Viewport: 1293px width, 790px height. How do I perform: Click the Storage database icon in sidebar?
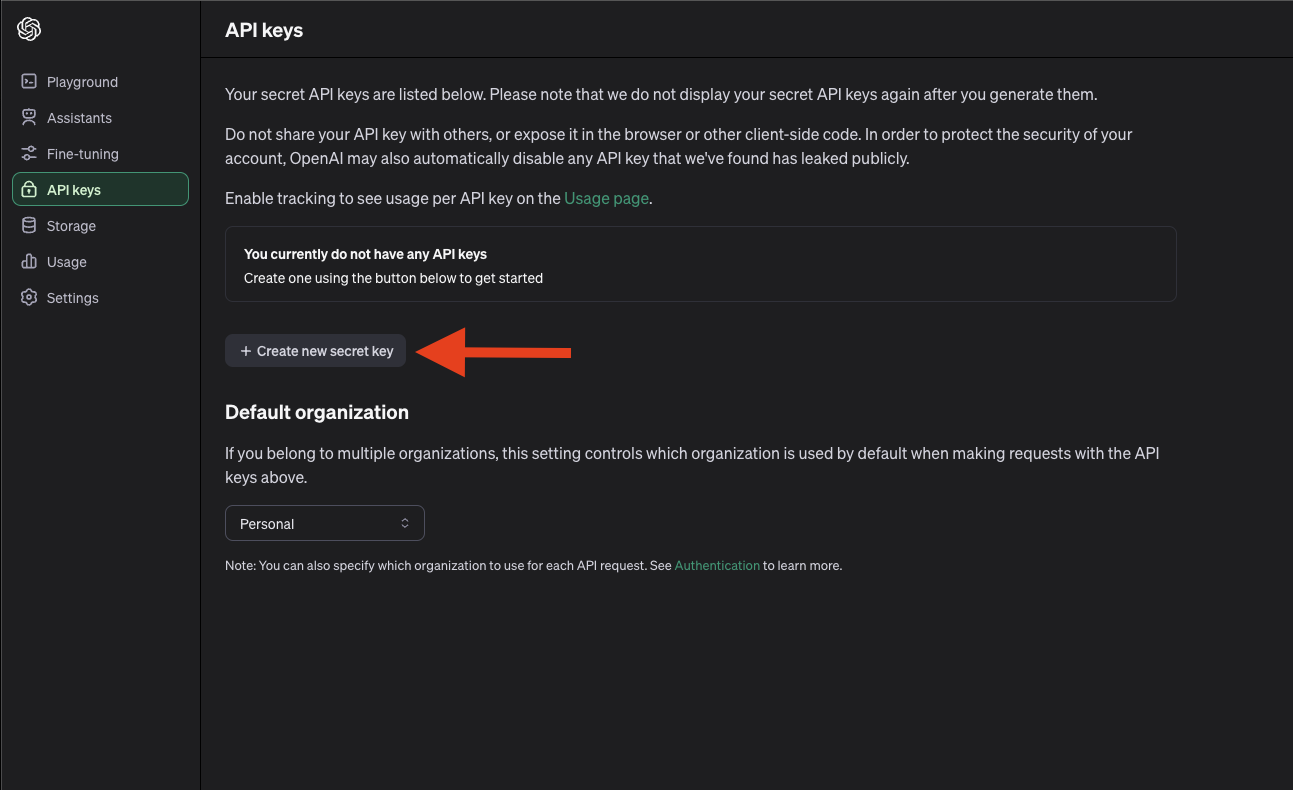point(29,226)
